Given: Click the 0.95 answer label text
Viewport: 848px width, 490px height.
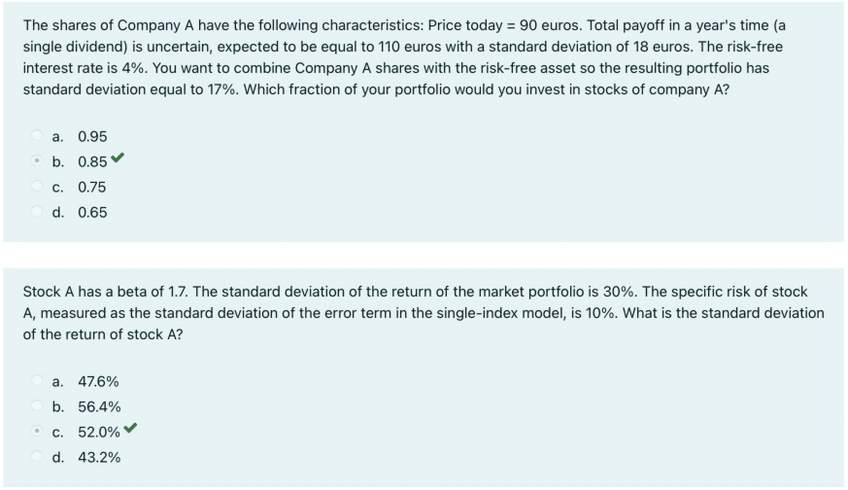Looking at the screenshot, I should pos(92,137).
